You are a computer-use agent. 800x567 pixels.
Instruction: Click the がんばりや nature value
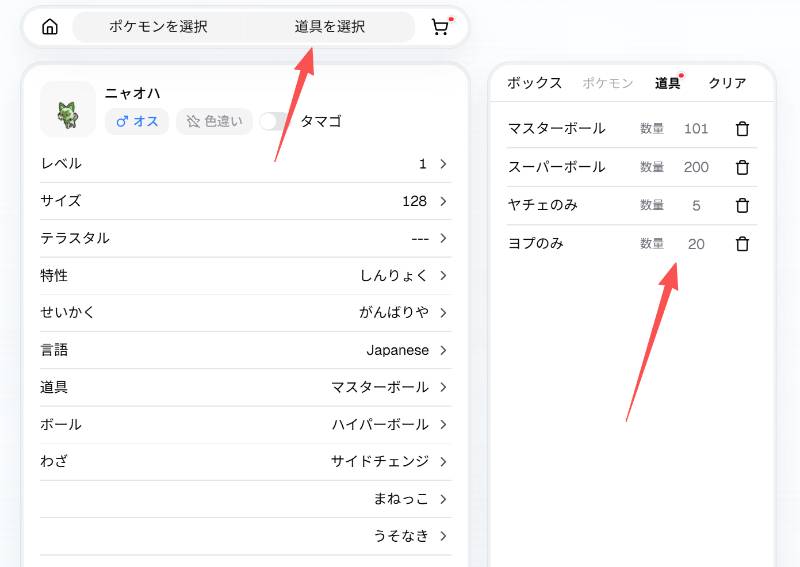[x=394, y=312]
